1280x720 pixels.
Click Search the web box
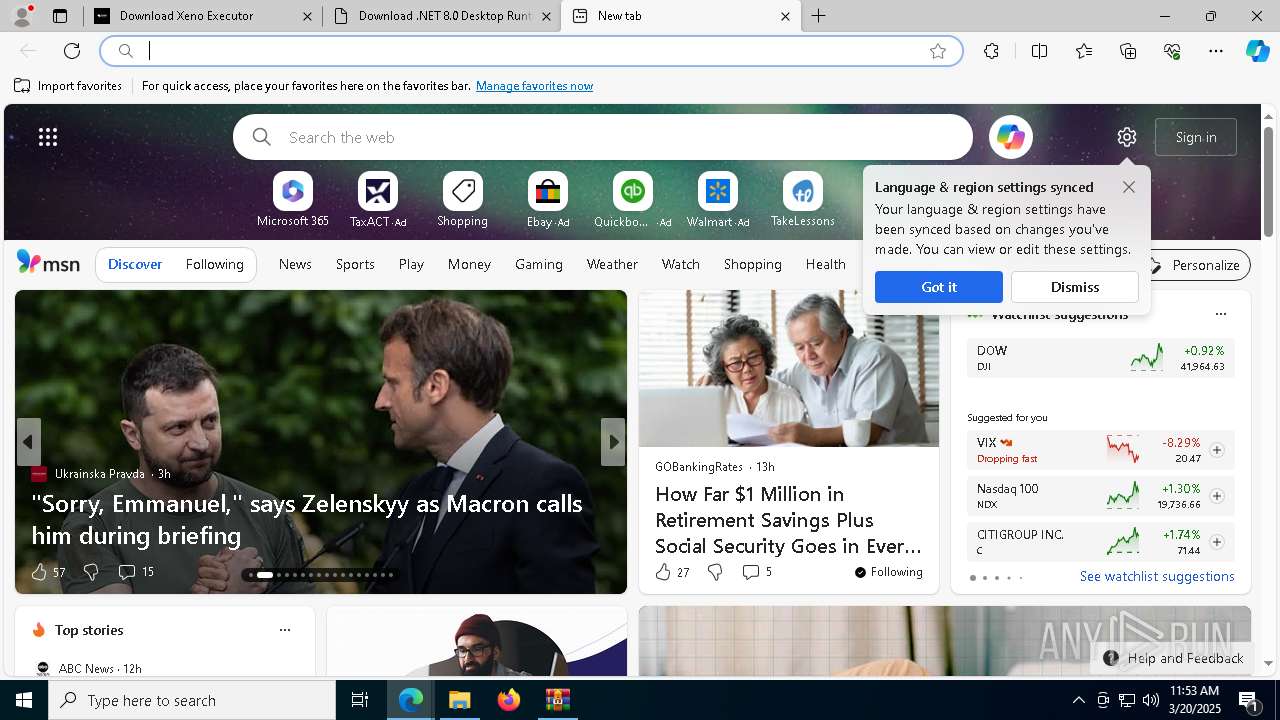(x=603, y=137)
